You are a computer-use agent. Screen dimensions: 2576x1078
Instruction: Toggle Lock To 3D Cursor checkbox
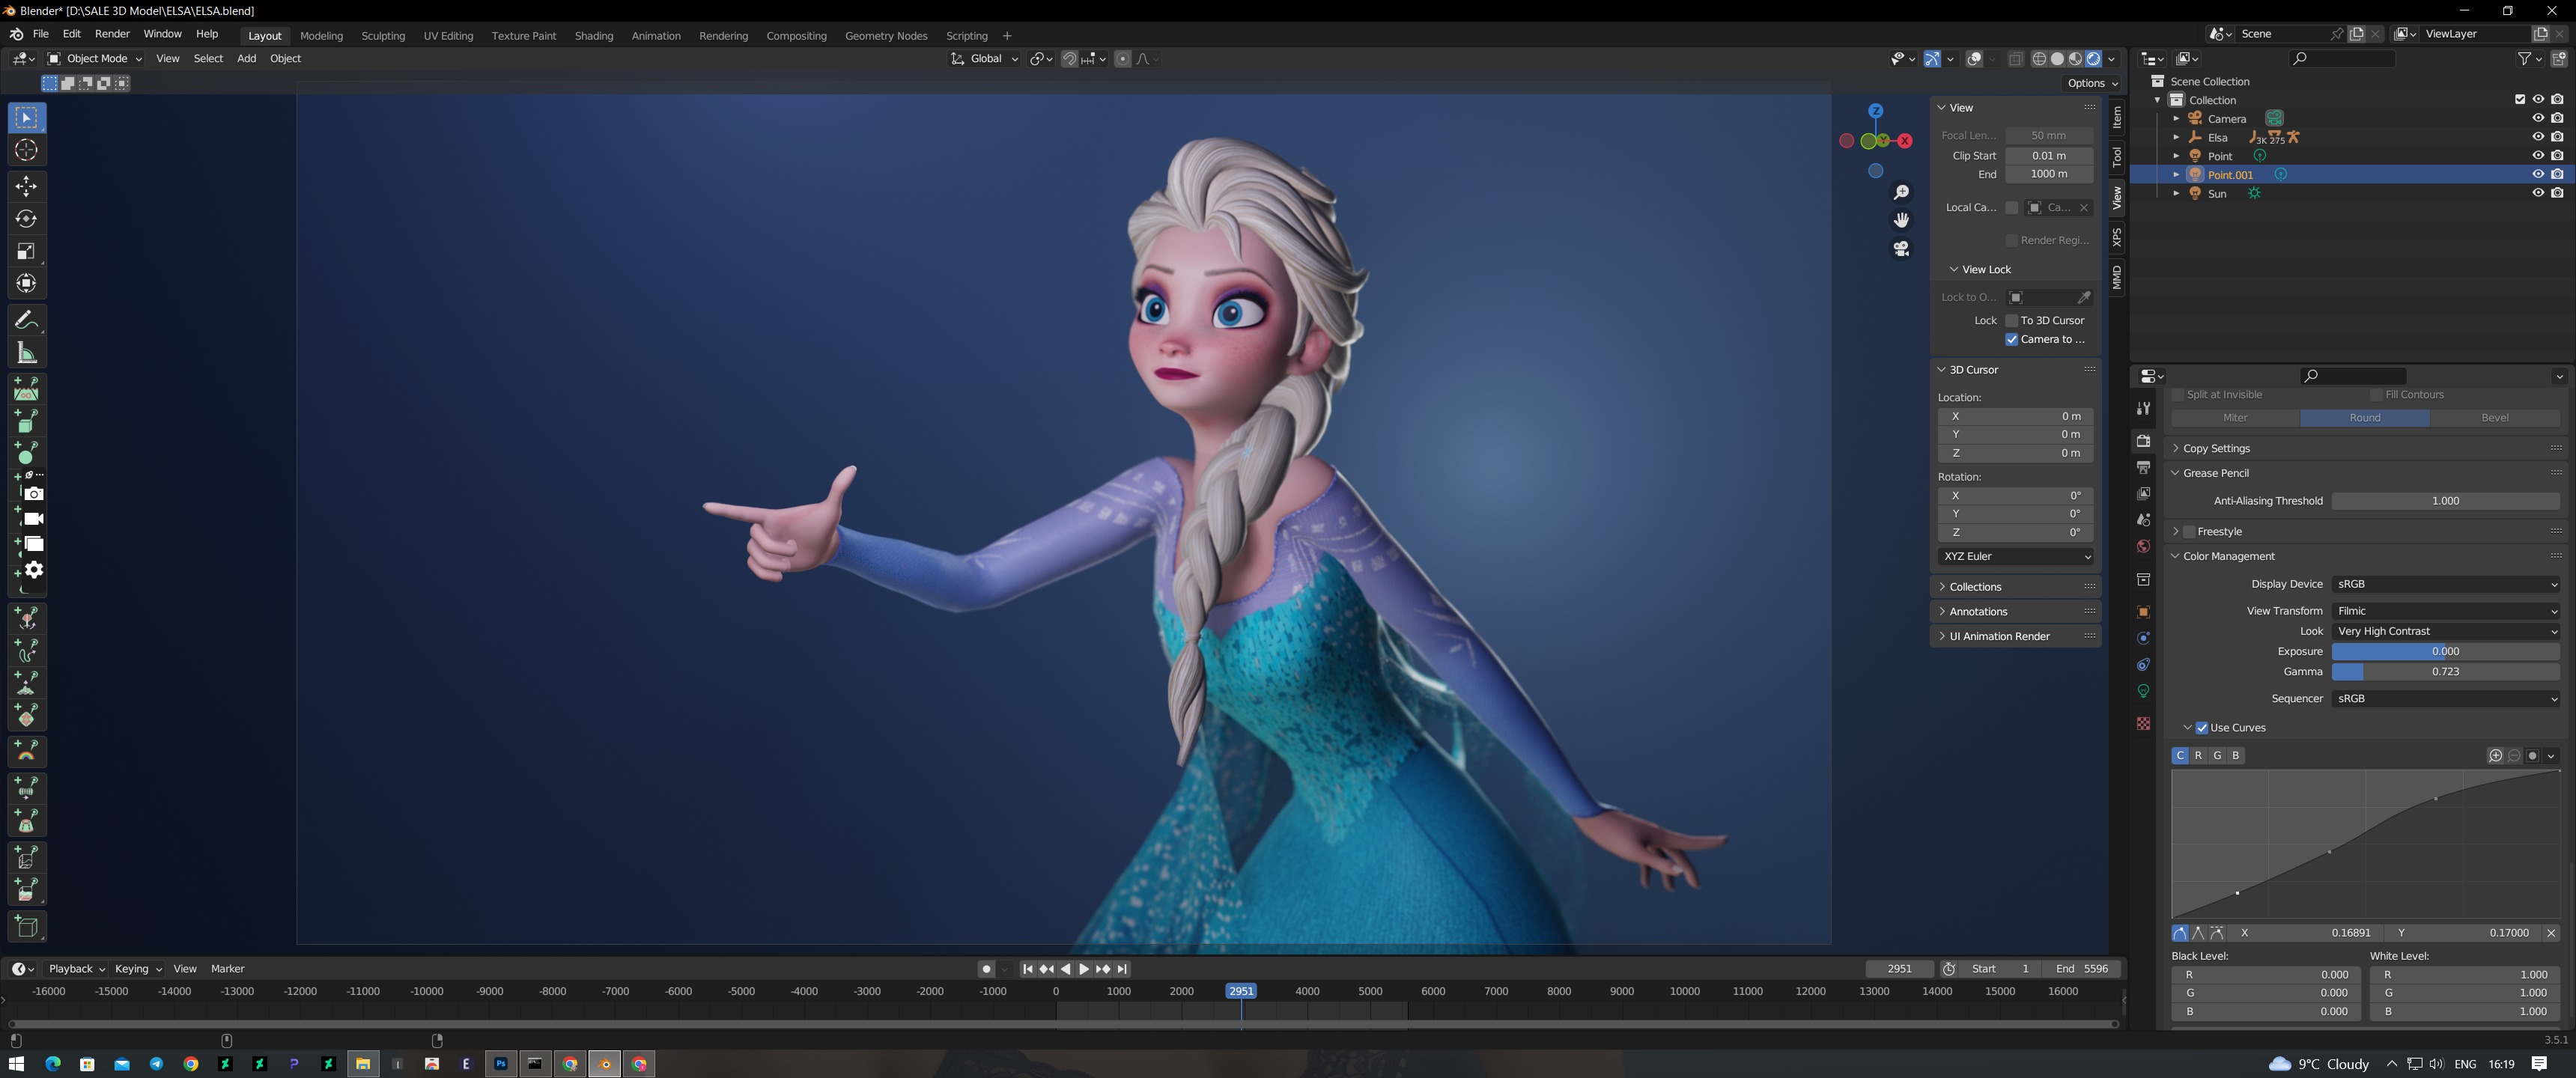[x=2012, y=321]
